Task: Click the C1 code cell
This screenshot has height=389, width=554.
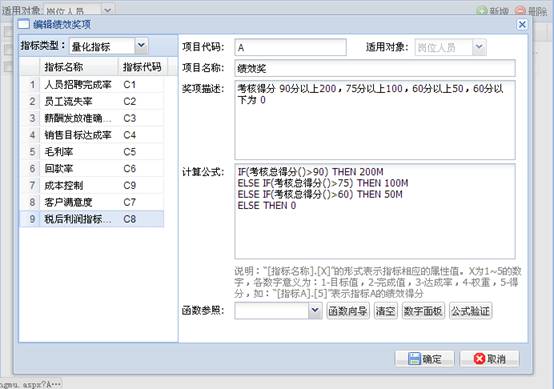Action: pos(130,85)
